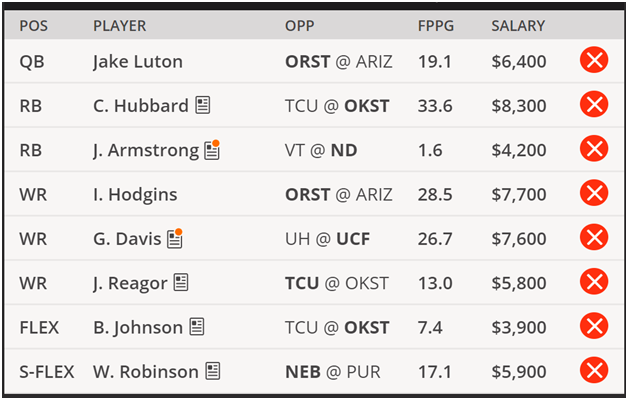Remove J. Armstrong from the RB slot
The height and width of the screenshot is (400, 628).
[x=594, y=150]
